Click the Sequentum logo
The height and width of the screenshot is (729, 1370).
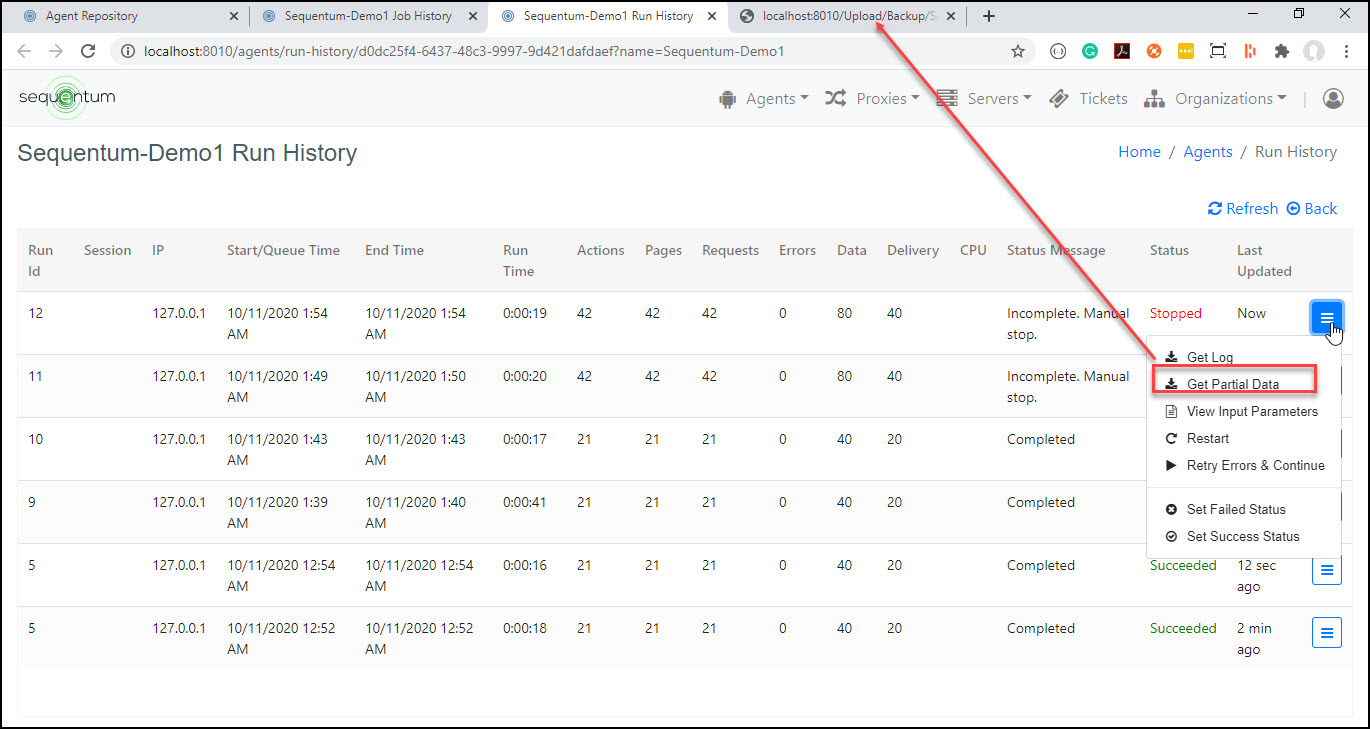(x=67, y=98)
